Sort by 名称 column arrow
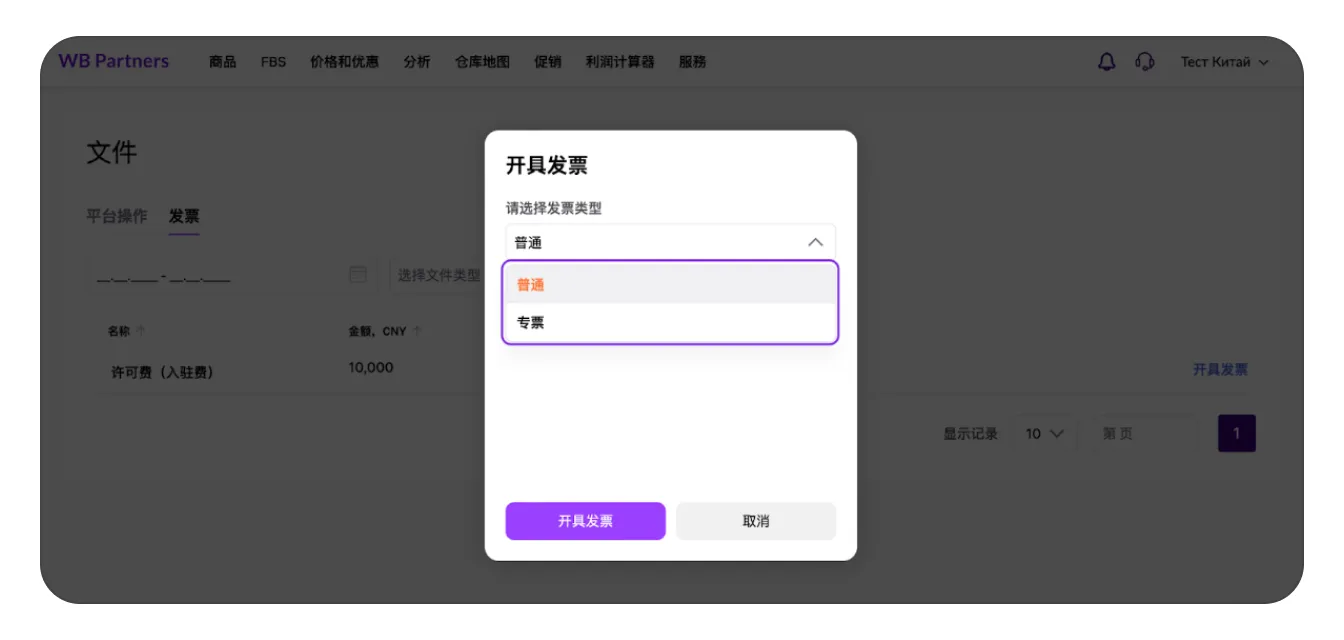1344x640 pixels. tap(141, 331)
